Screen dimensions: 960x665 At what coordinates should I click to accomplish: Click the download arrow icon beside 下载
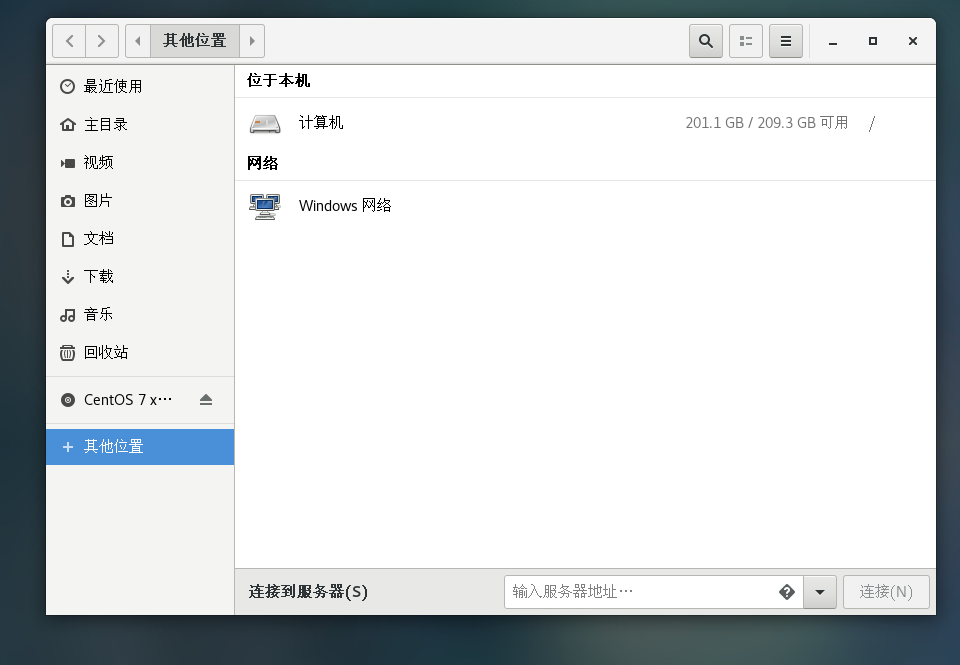(67, 277)
